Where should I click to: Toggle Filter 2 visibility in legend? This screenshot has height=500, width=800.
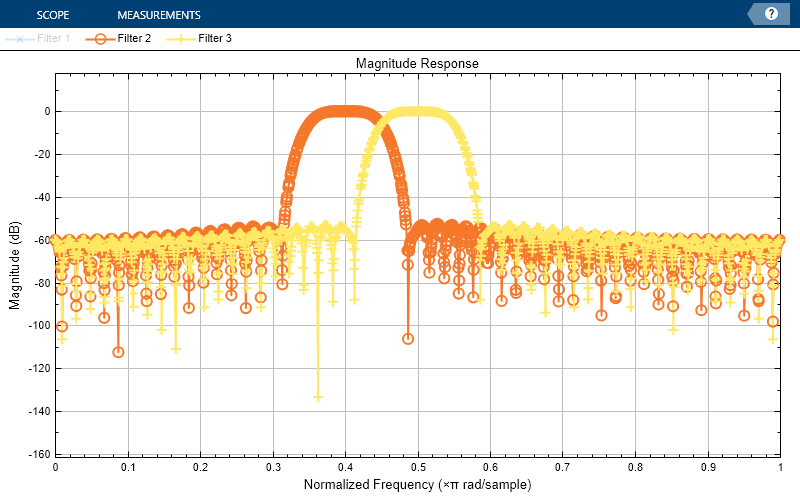118,38
